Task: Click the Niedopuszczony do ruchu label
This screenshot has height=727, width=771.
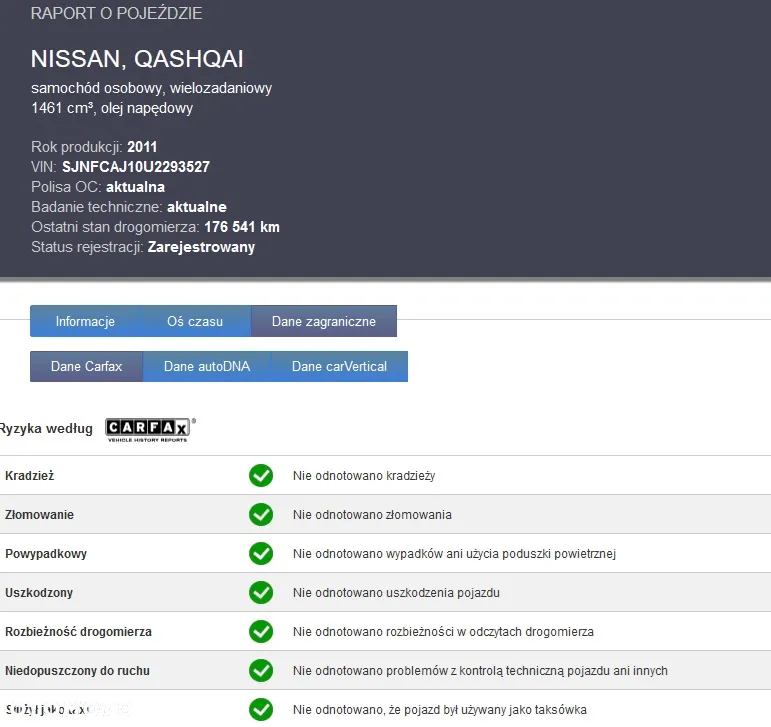Action: click(x=77, y=670)
